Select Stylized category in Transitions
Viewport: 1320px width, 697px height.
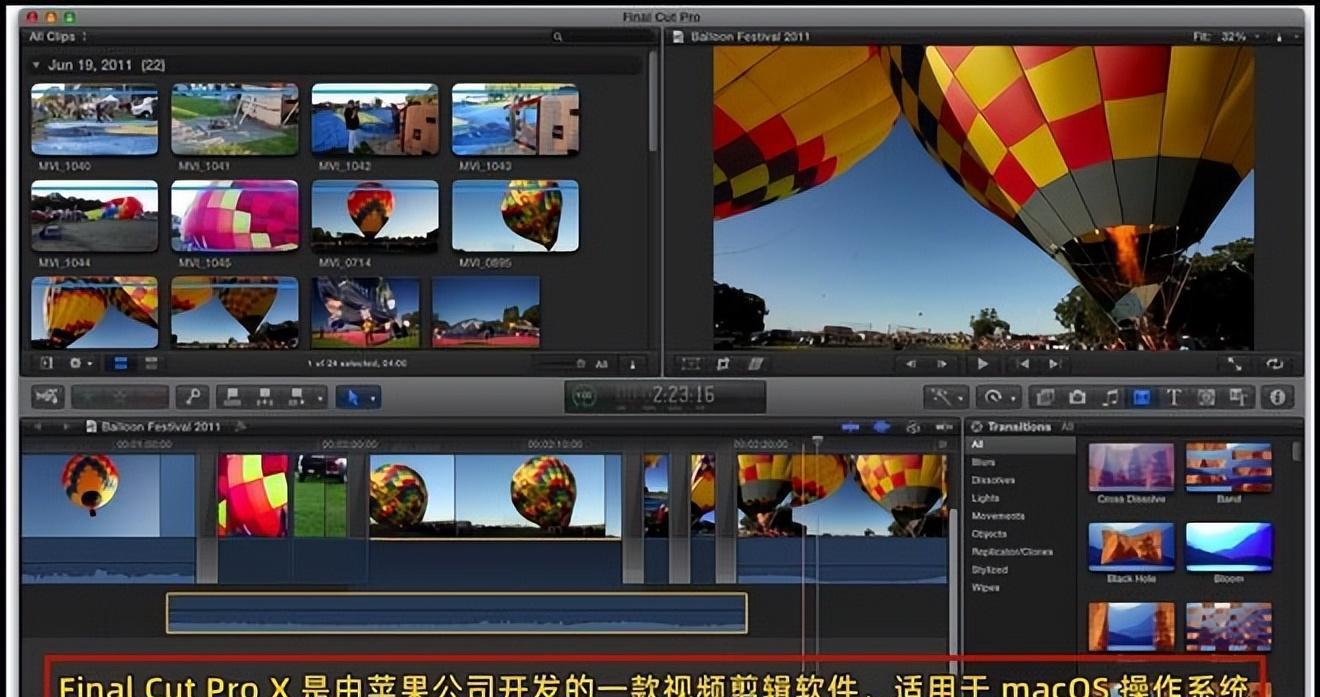[x=989, y=570]
